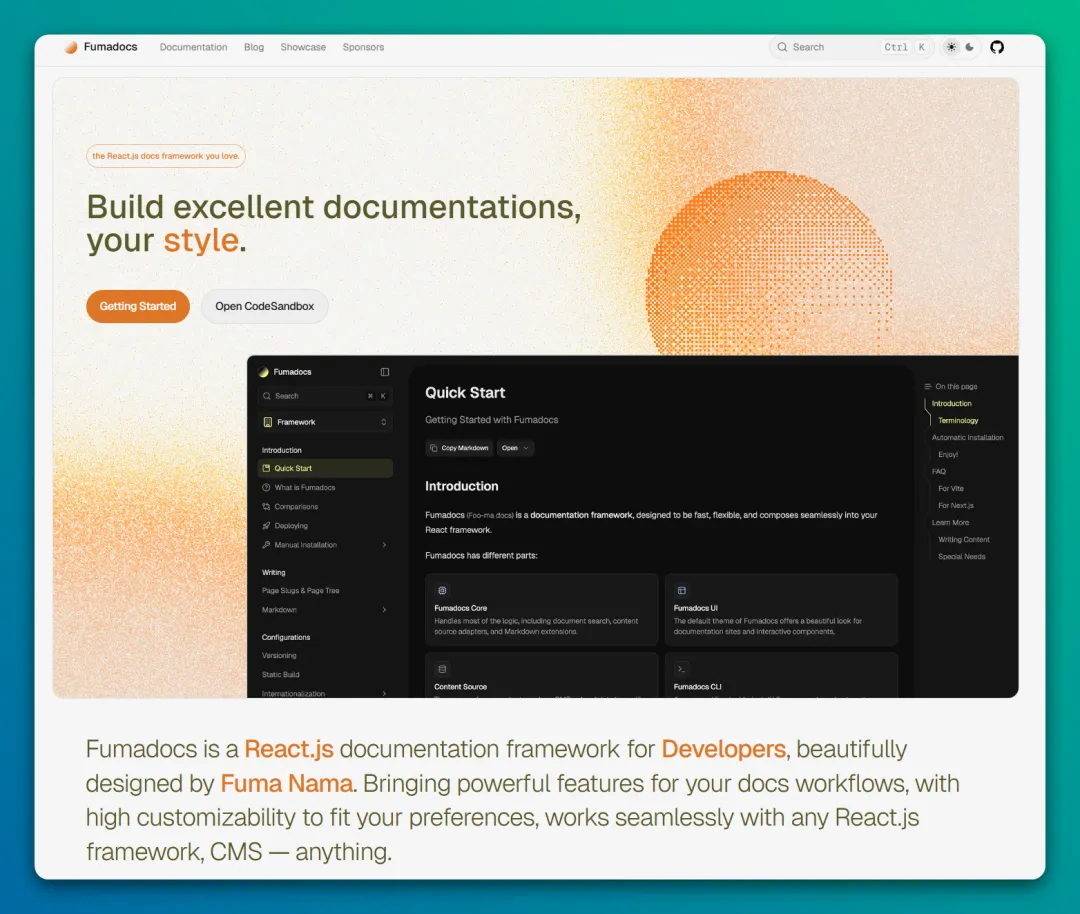This screenshot has height=914, width=1080.
Task: Click the Getting Started button
Action: click(138, 306)
